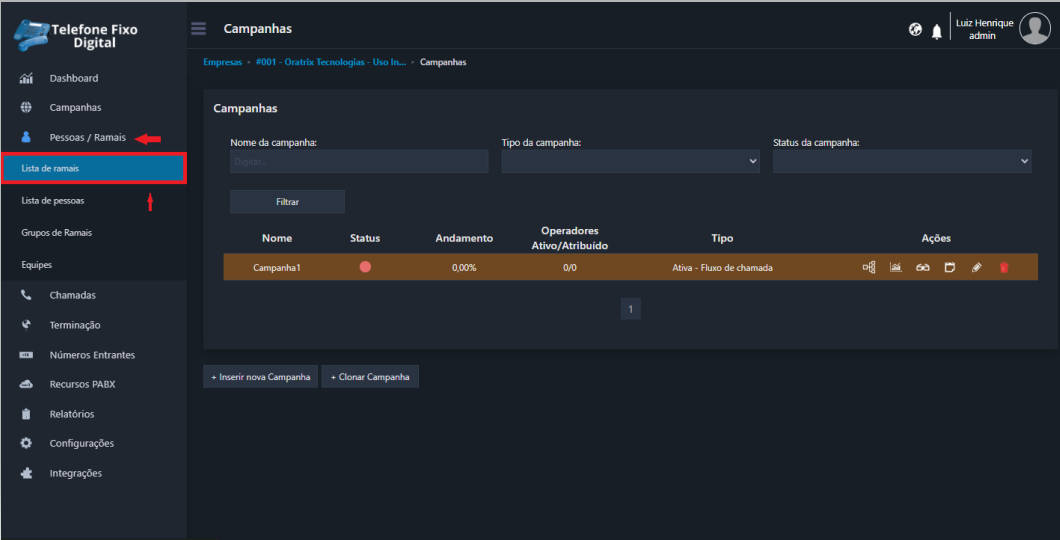1060x540 pixels.
Task: Open the Tipo da campanha dropdown
Action: [630, 161]
